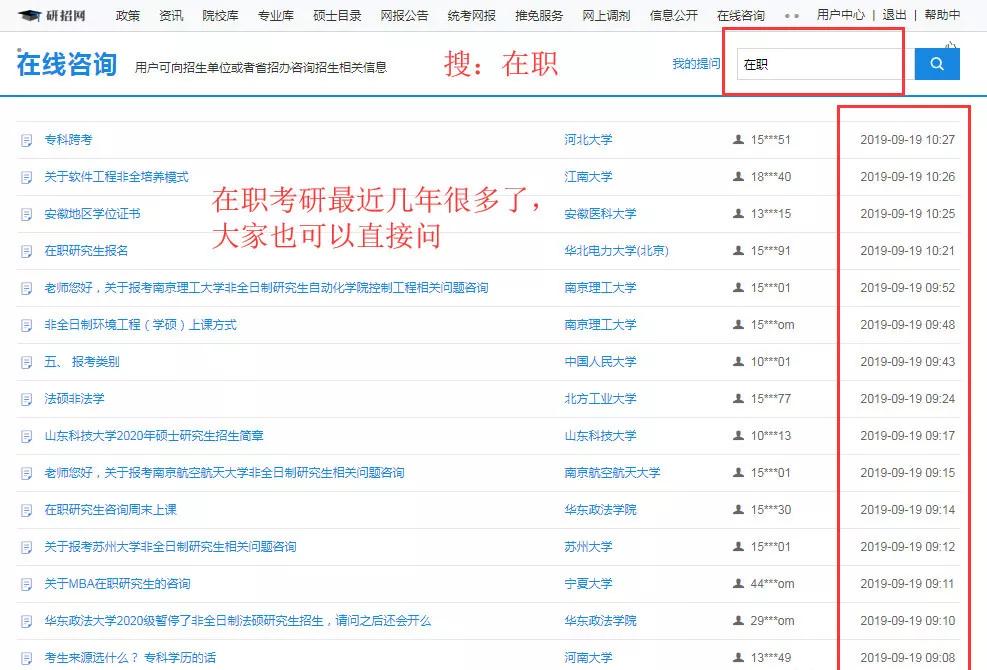Click user icon next to 15***51

tap(738, 139)
